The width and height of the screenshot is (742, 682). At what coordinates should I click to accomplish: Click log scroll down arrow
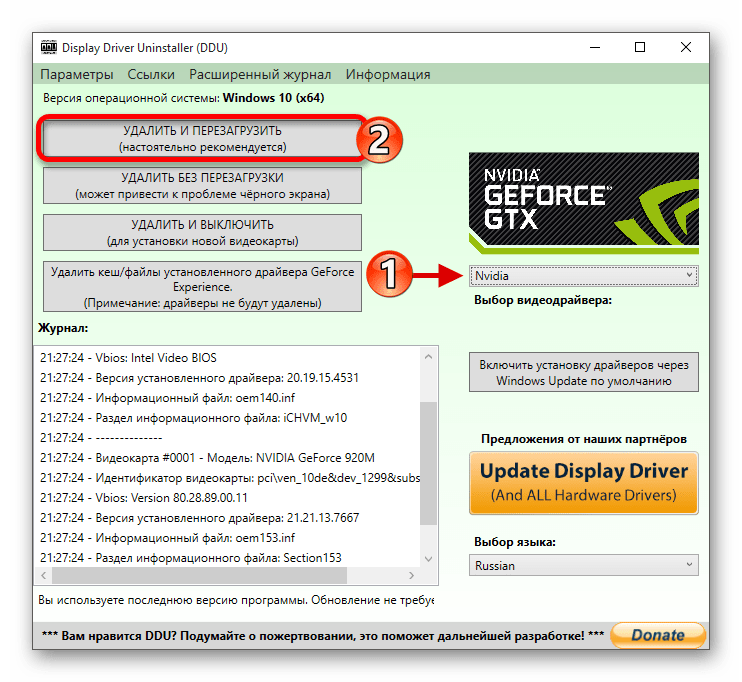pos(428,558)
